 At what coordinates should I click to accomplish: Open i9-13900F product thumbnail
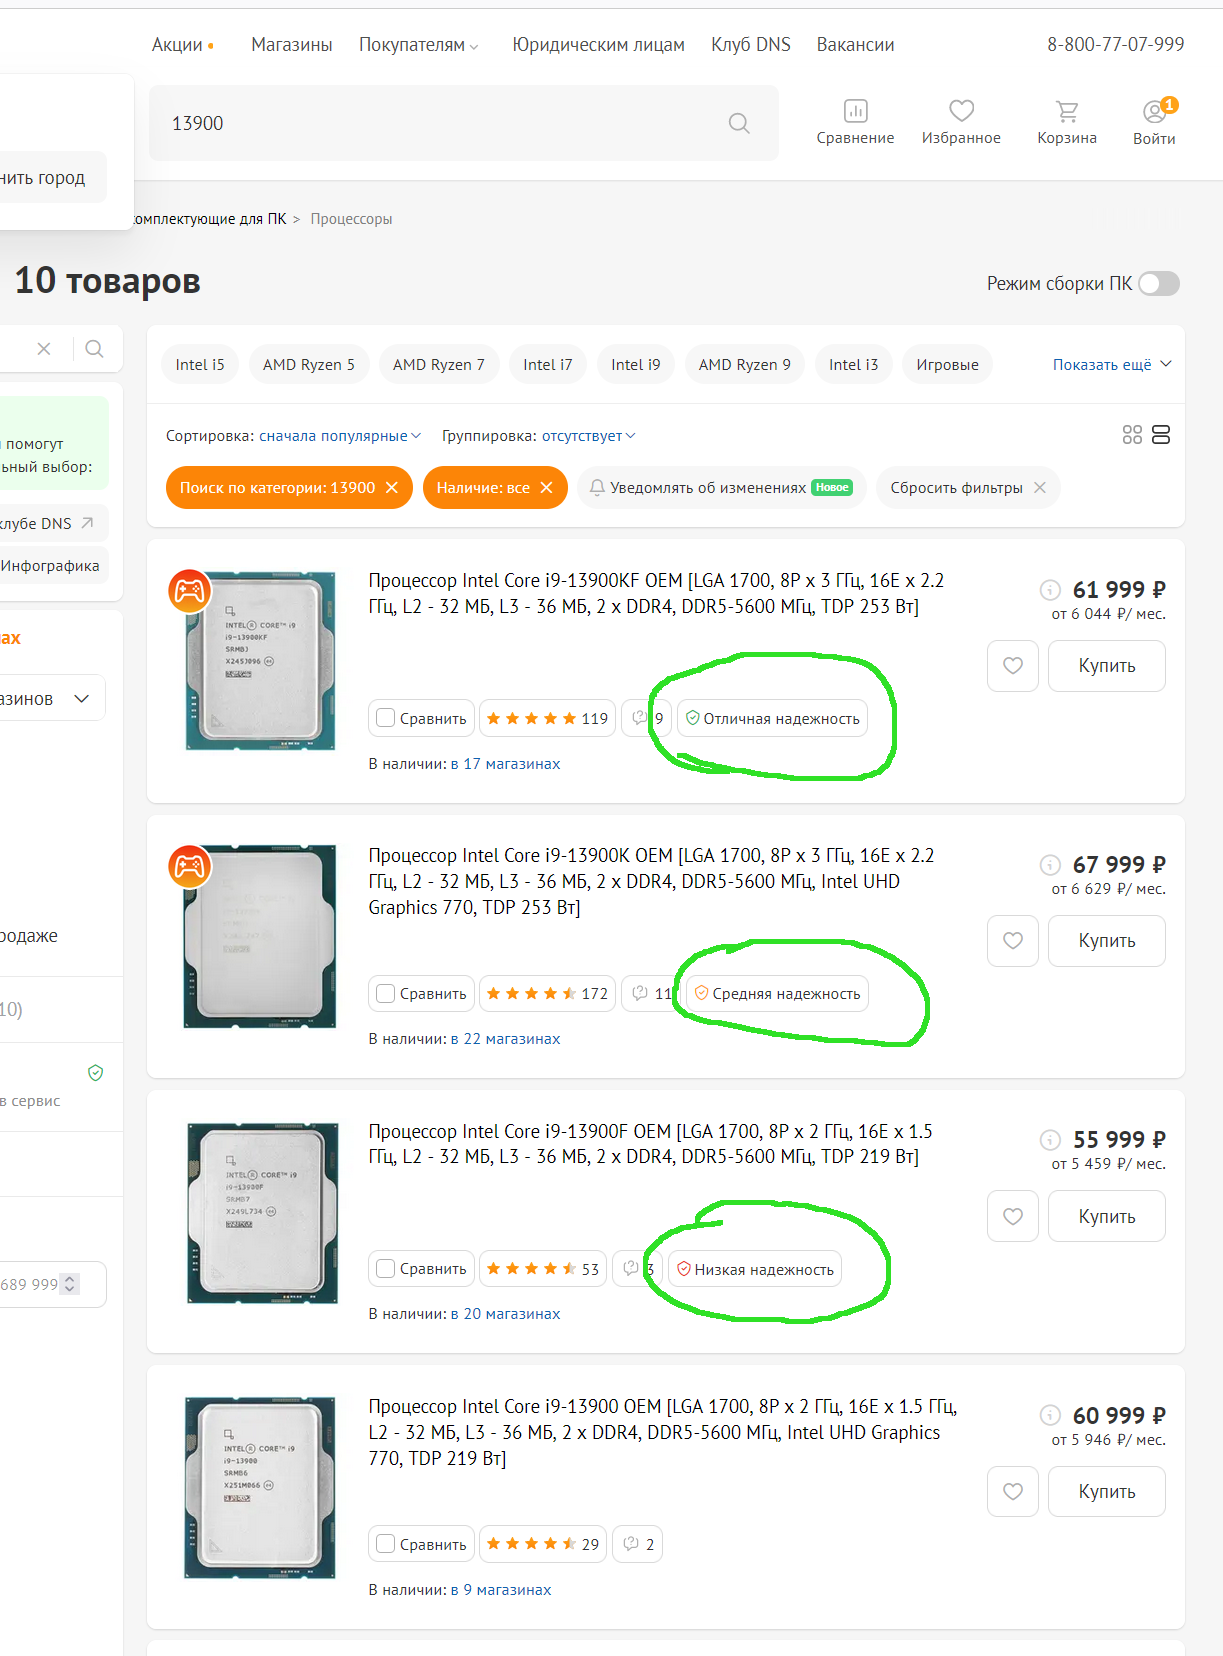pos(262,1213)
